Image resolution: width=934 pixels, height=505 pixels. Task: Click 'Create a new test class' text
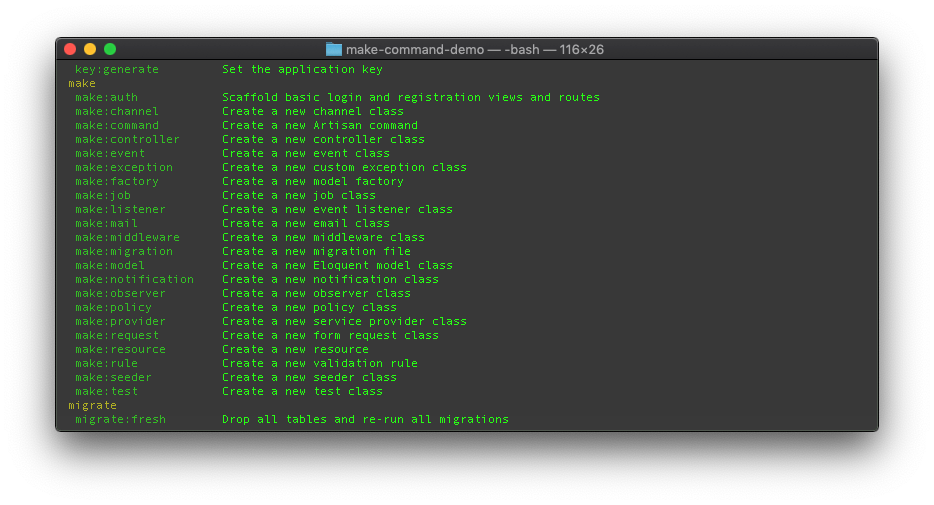[x=303, y=391]
